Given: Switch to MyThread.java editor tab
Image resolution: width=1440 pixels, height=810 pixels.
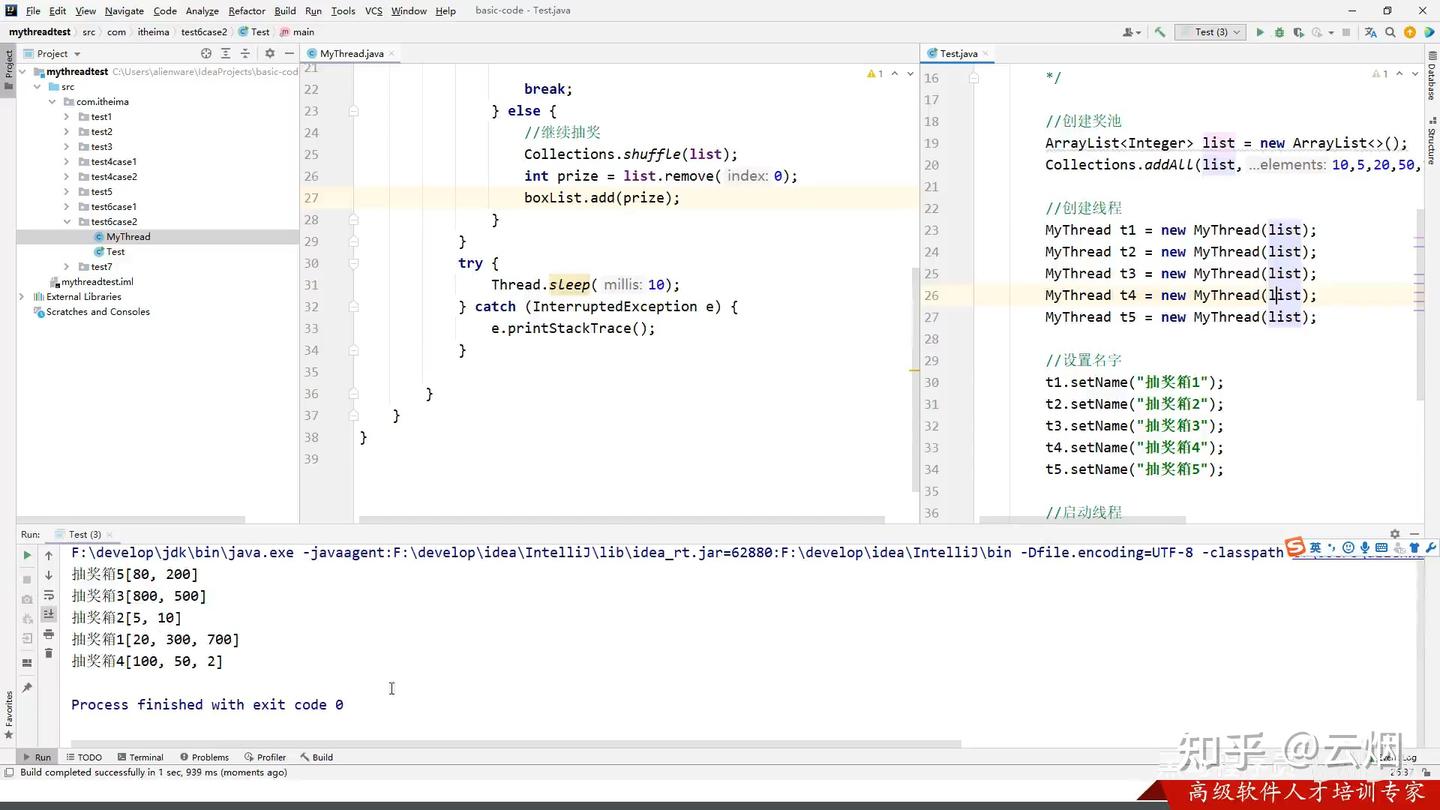Looking at the screenshot, I should tap(351, 54).
